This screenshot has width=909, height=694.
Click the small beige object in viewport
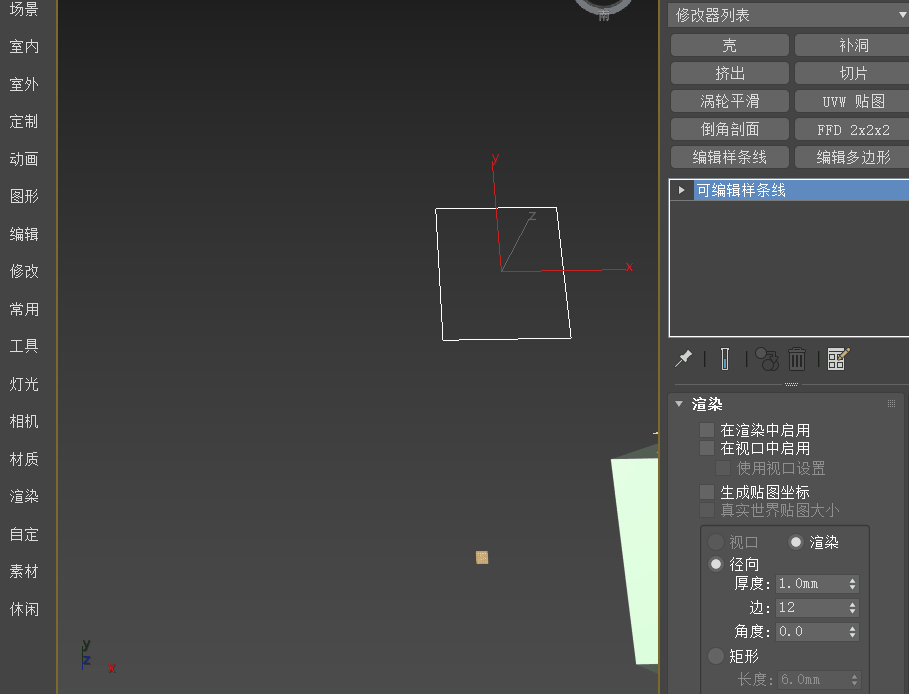(x=482, y=557)
